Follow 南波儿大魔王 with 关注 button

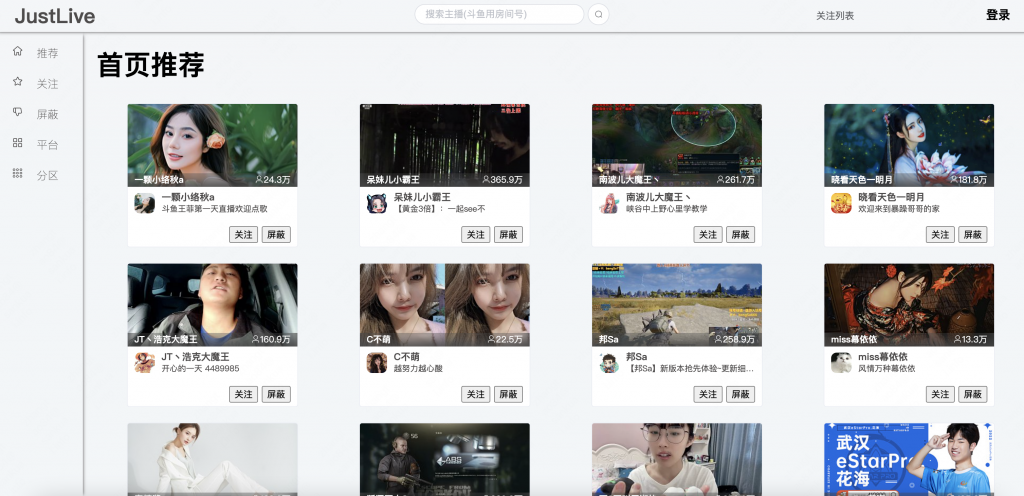coord(708,234)
